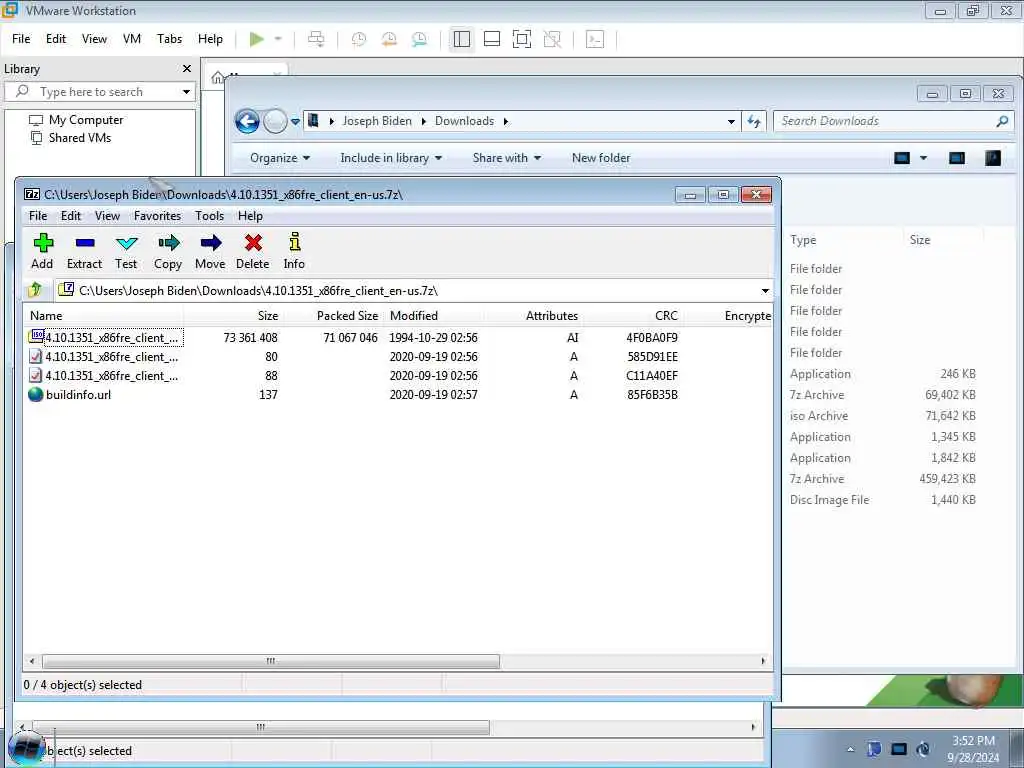The image size is (1024, 768).
Task: Open the console view icon in VMware toolbar
Action: [595, 39]
